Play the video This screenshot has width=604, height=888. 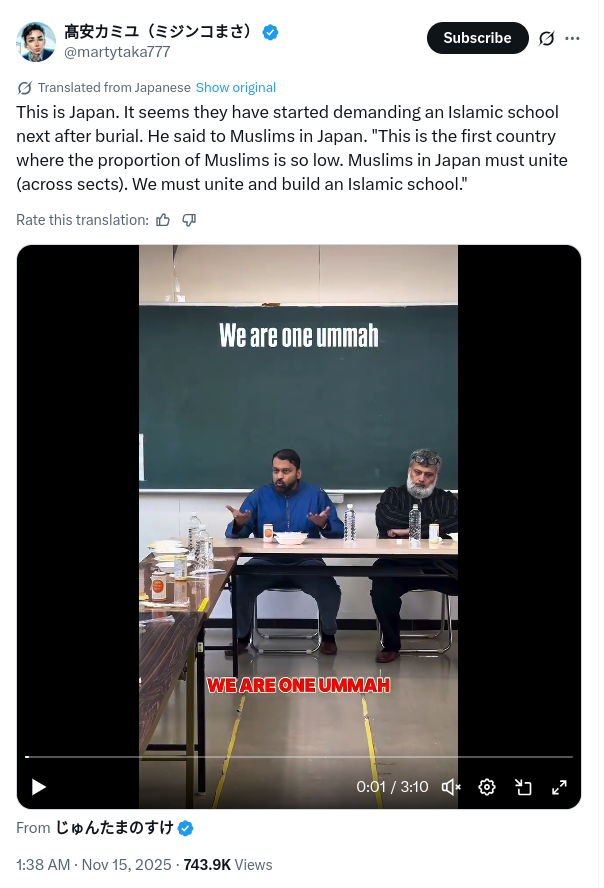pyautogui.click(x=38, y=787)
